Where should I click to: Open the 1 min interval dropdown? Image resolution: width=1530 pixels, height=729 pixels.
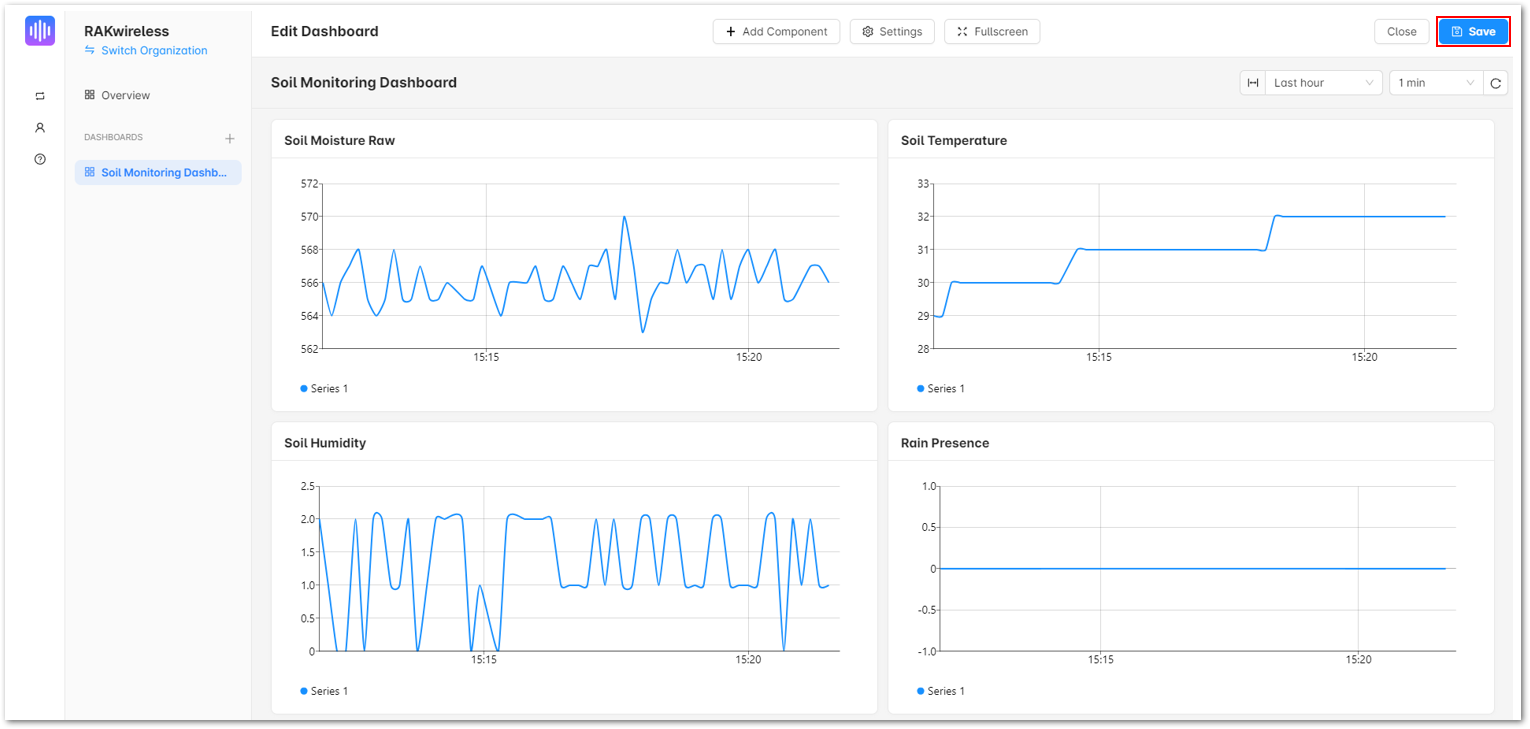tap(1436, 83)
